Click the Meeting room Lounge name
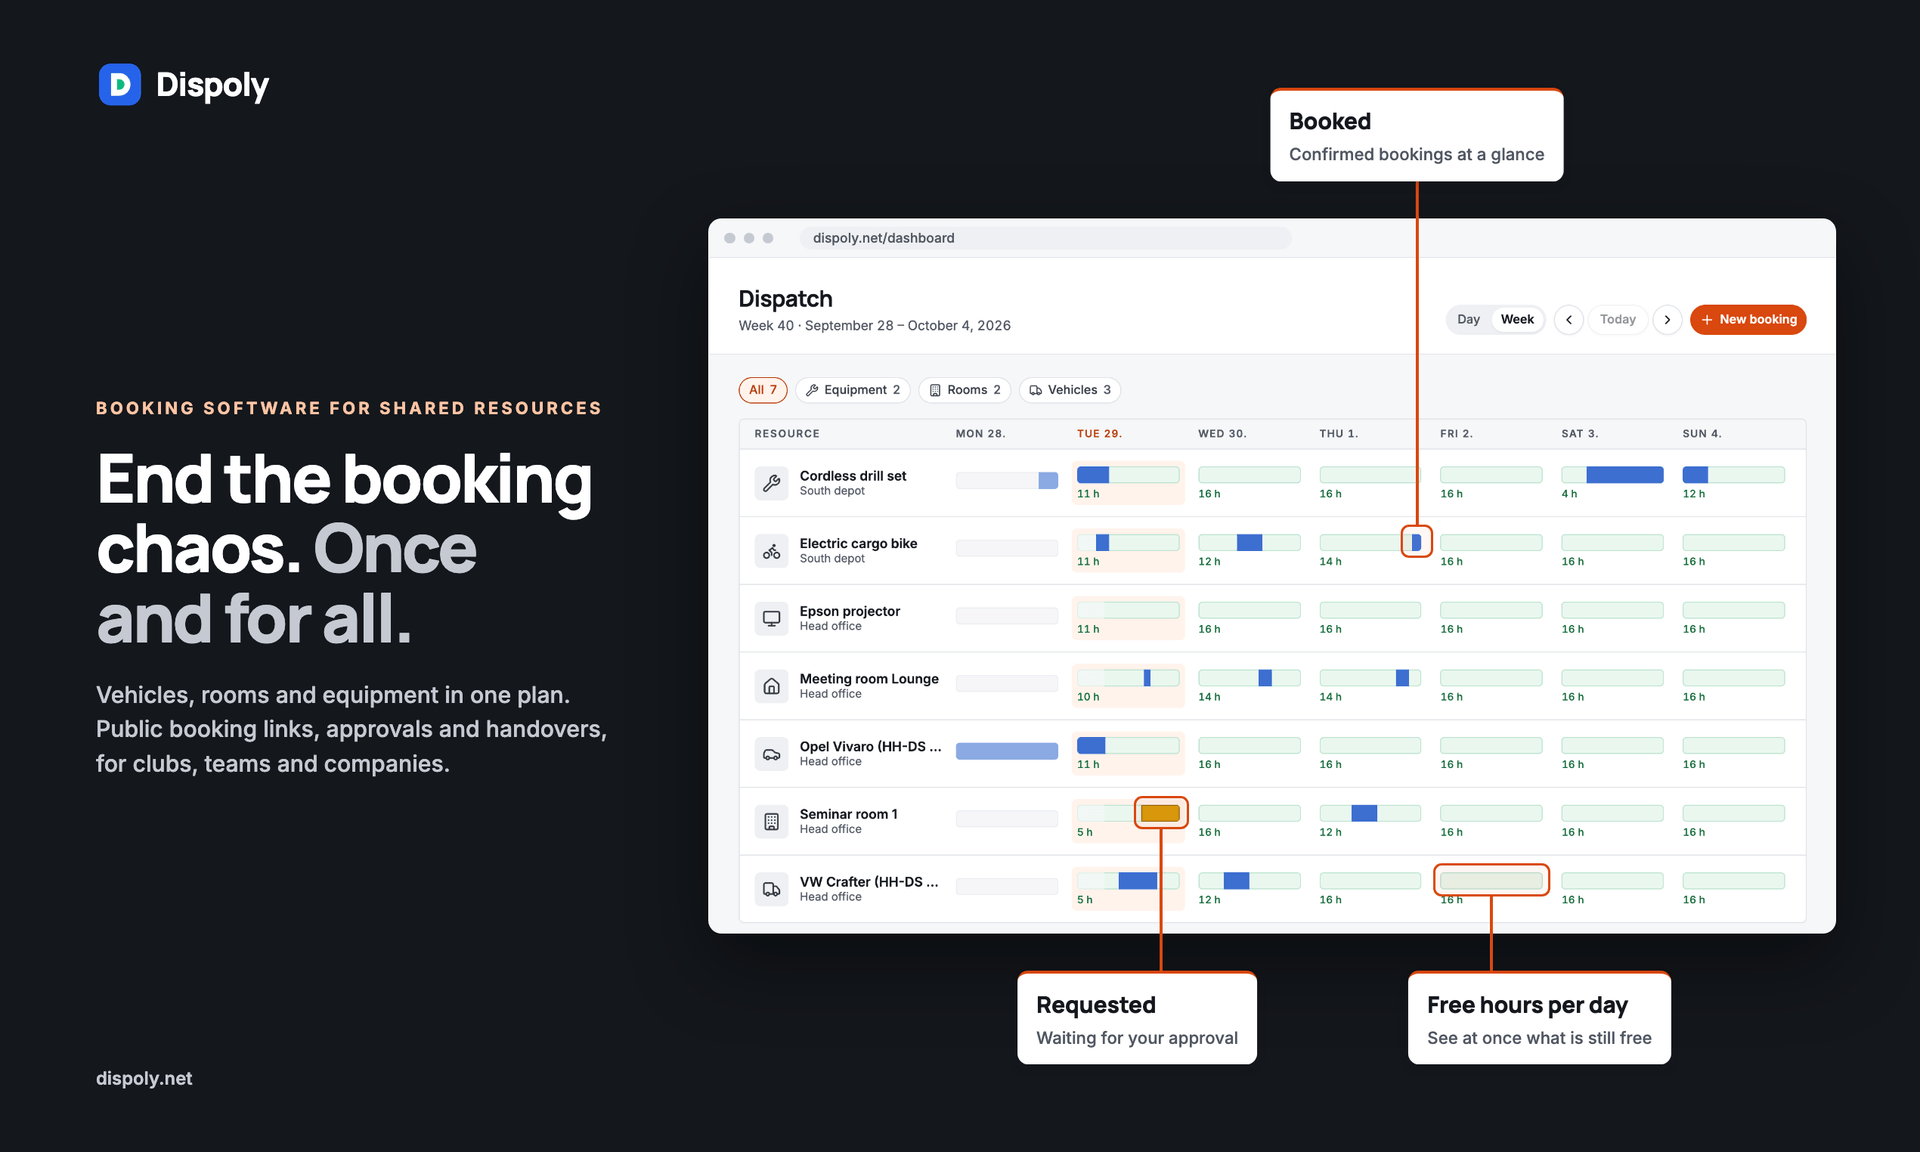 click(x=869, y=679)
